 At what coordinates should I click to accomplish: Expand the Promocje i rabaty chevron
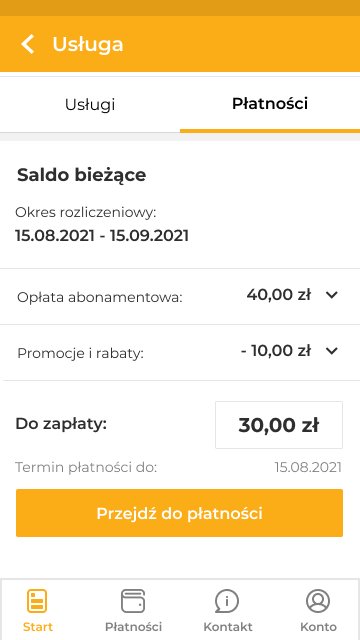[x=332, y=351]
